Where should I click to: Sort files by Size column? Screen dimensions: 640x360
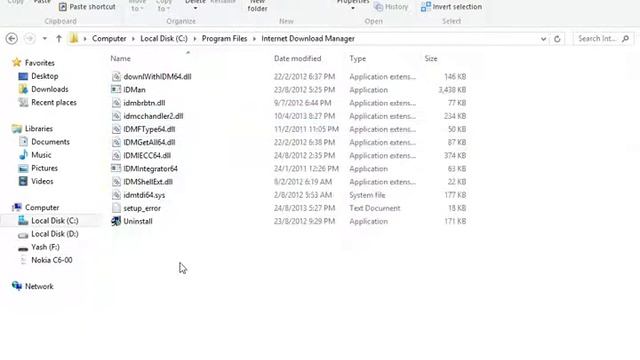[x=431, y=58]
